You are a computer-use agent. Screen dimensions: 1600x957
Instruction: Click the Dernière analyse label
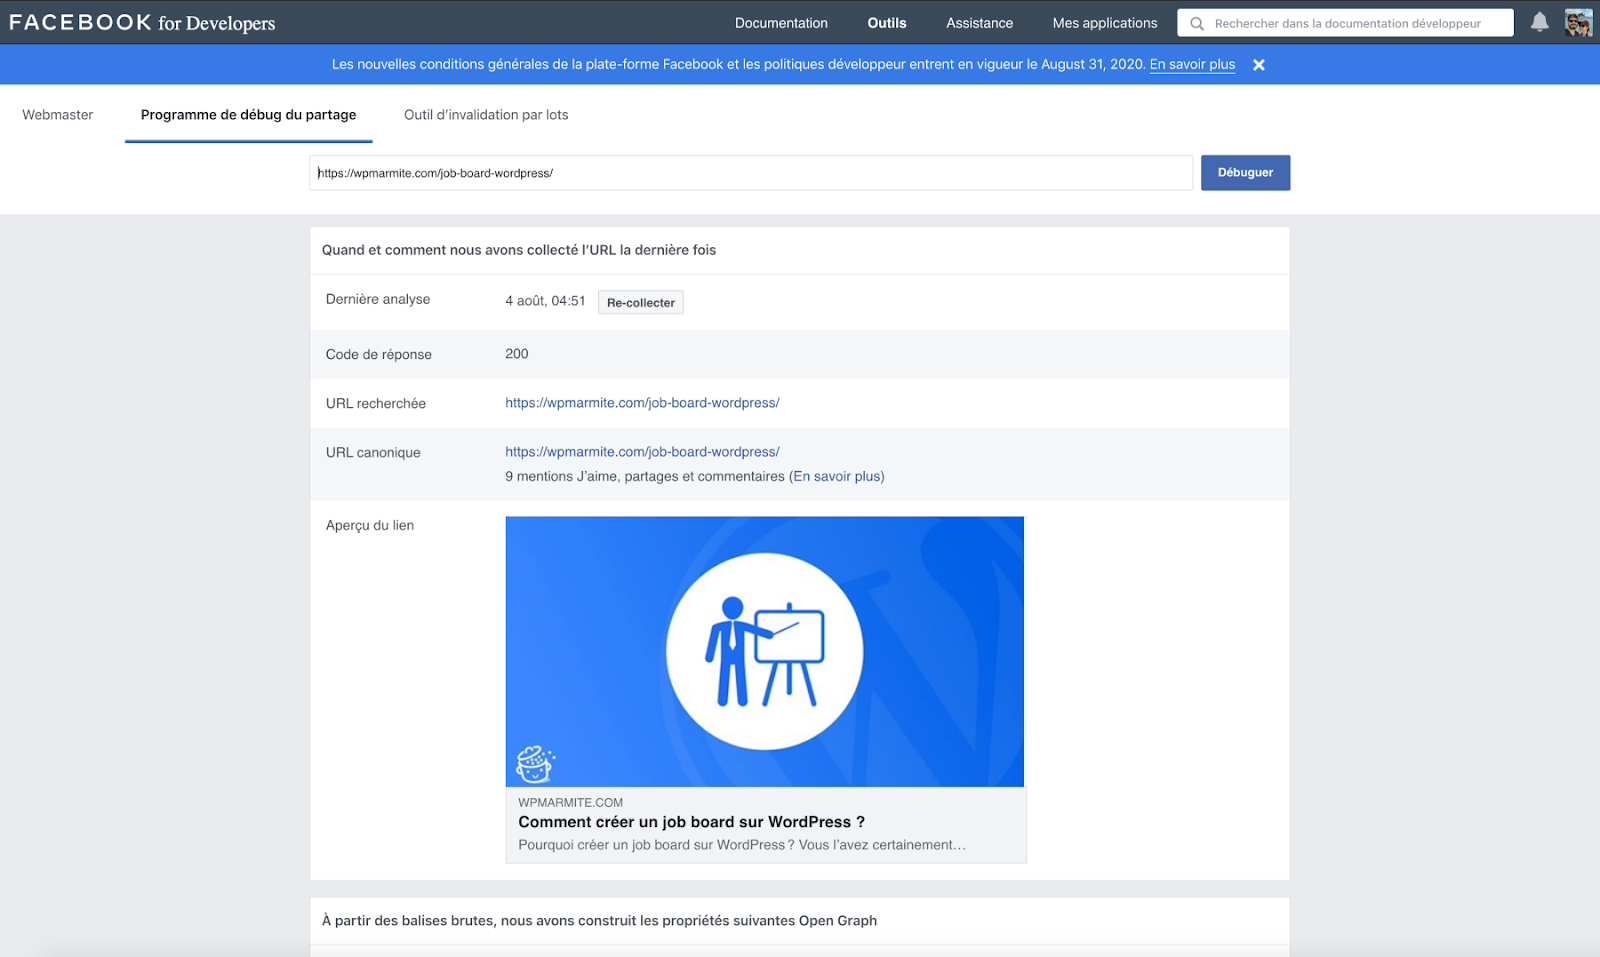[378, 299]
